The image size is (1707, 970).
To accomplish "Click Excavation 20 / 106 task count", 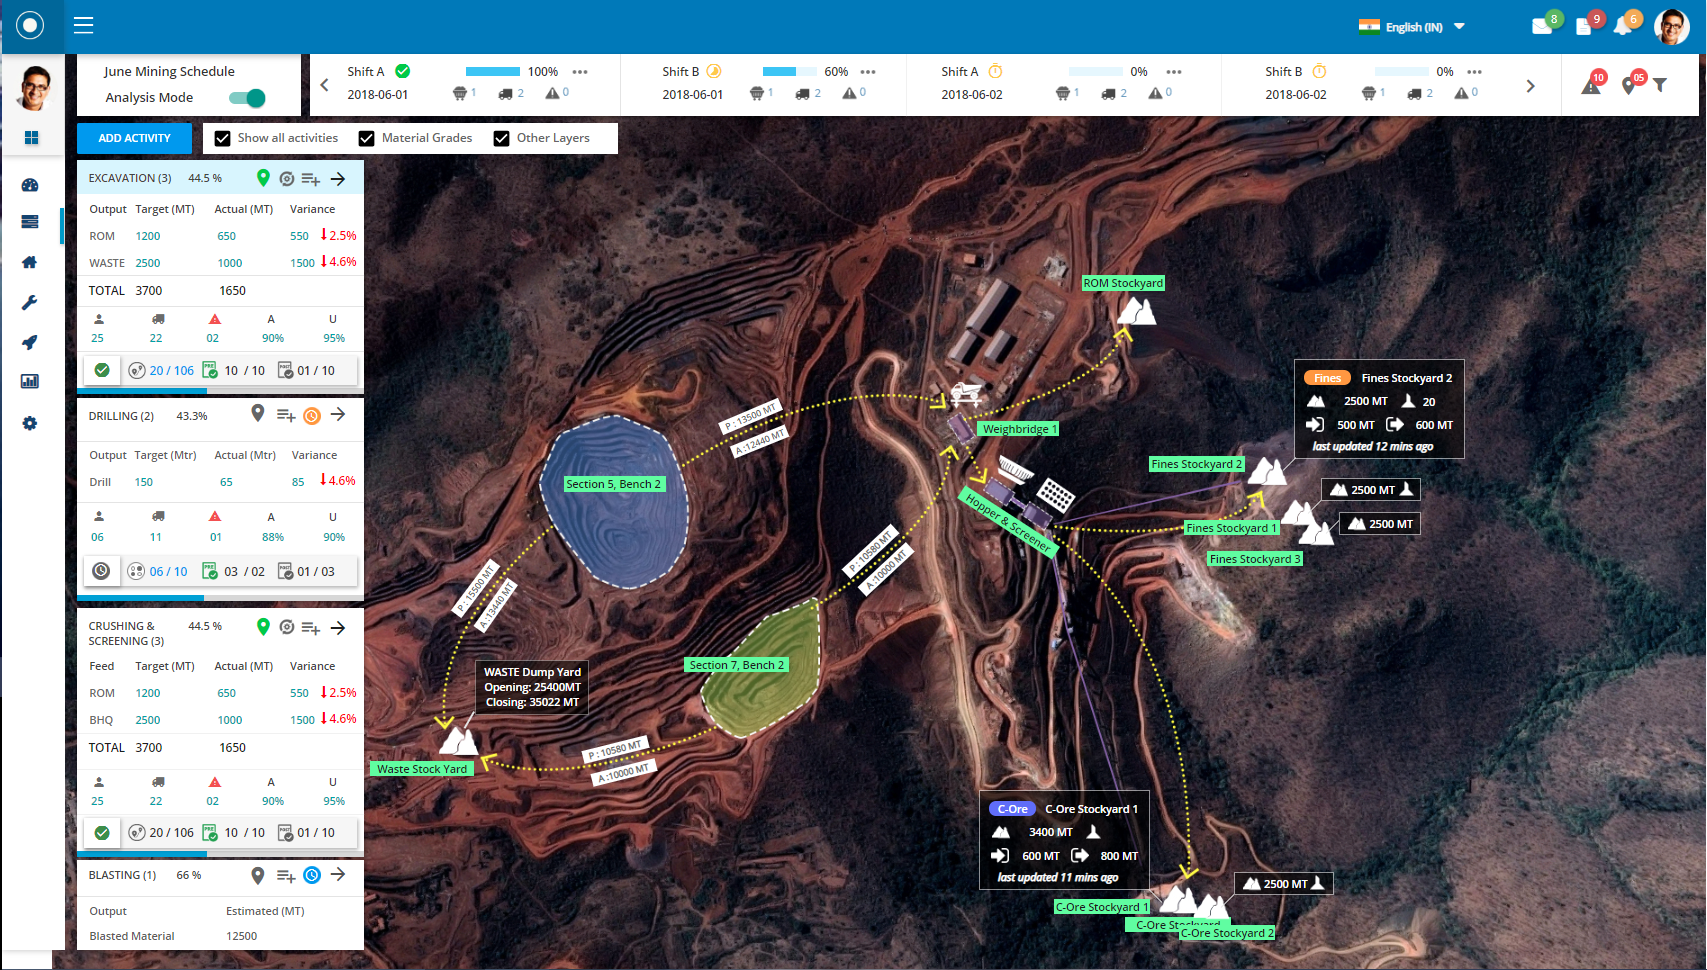I will [162, 370].
